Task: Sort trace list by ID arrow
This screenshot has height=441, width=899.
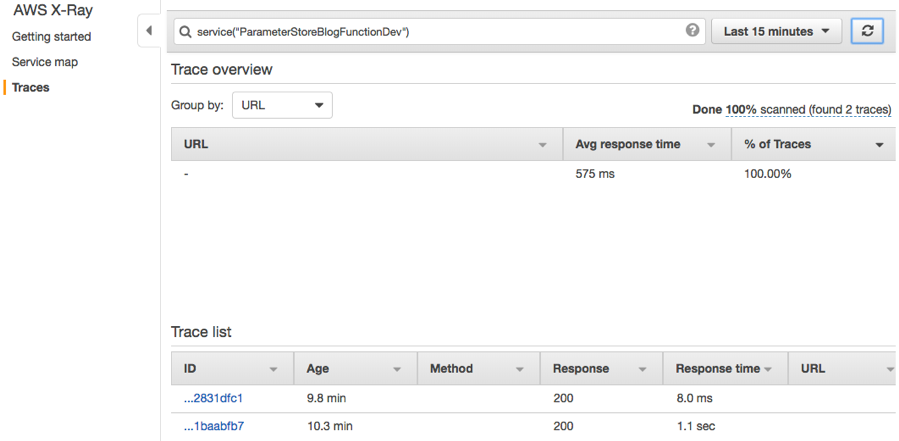Action: click(x=273, y=369)
